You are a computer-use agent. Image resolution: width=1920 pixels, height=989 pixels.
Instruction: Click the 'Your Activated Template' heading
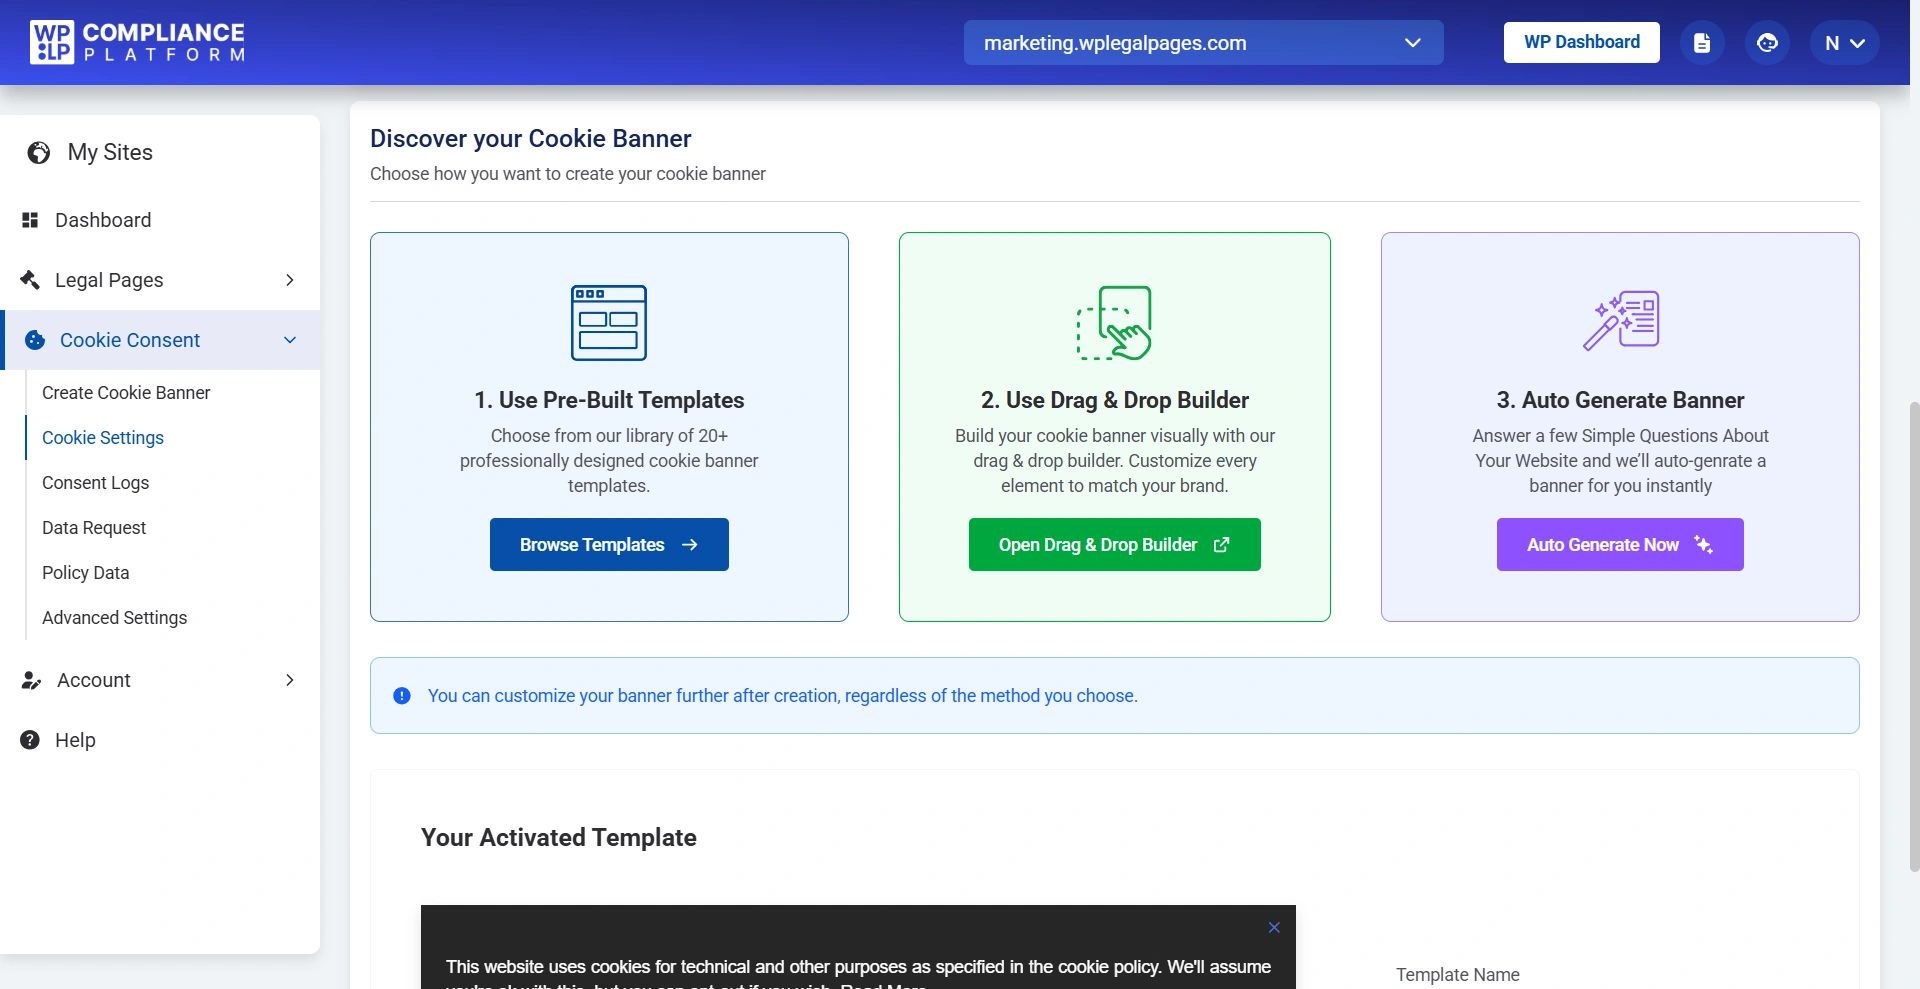559,838
